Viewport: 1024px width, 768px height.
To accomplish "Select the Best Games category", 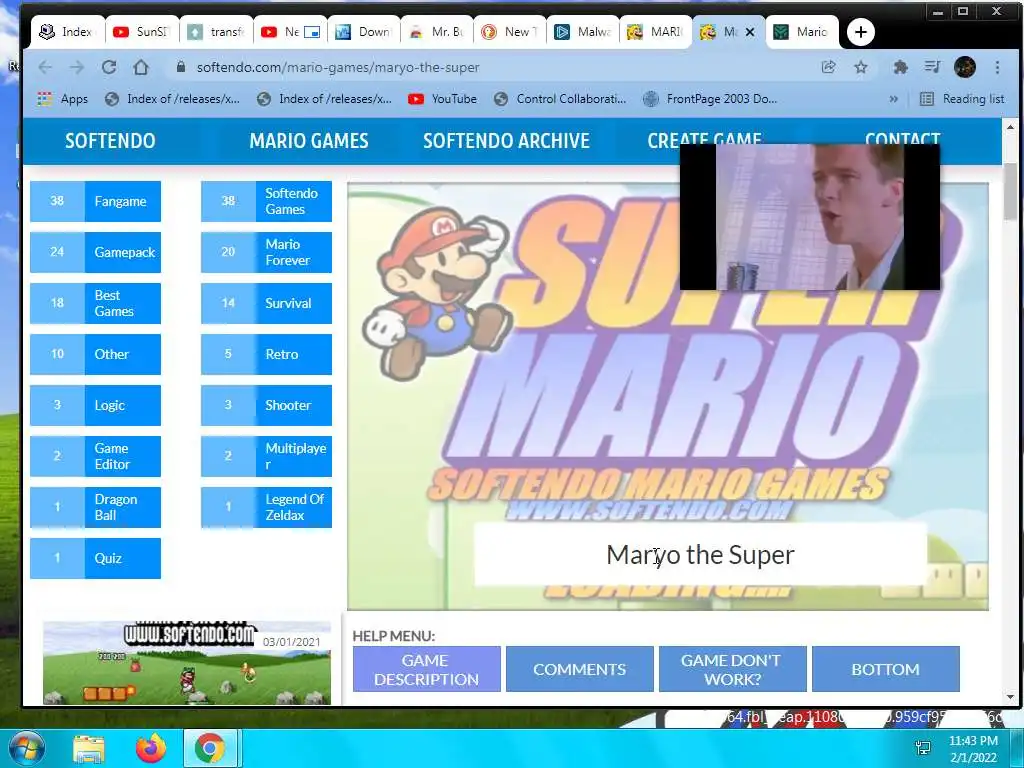I will [x=95, y=303].
